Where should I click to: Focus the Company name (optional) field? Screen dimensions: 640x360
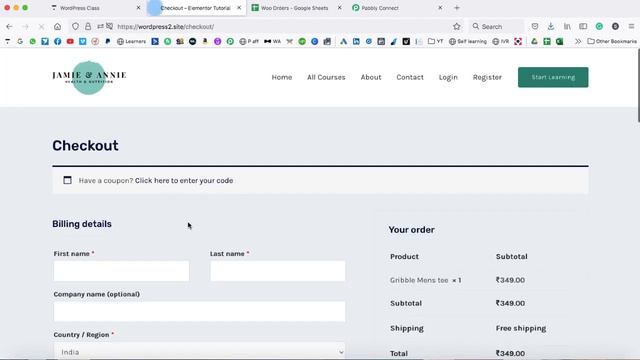click(x=199, y=311)
